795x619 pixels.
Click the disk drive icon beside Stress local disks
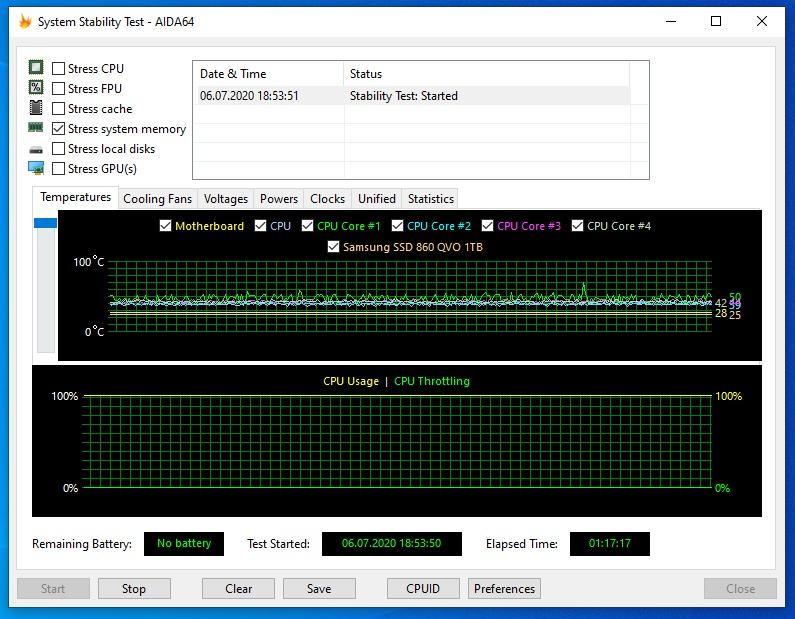pos(36,150)
